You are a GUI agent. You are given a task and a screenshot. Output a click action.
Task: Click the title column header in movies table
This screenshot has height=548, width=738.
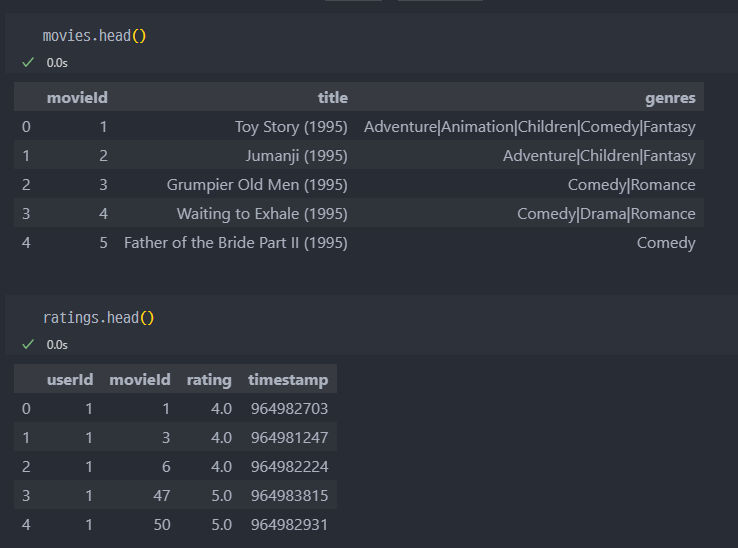(x=332, y=97)
